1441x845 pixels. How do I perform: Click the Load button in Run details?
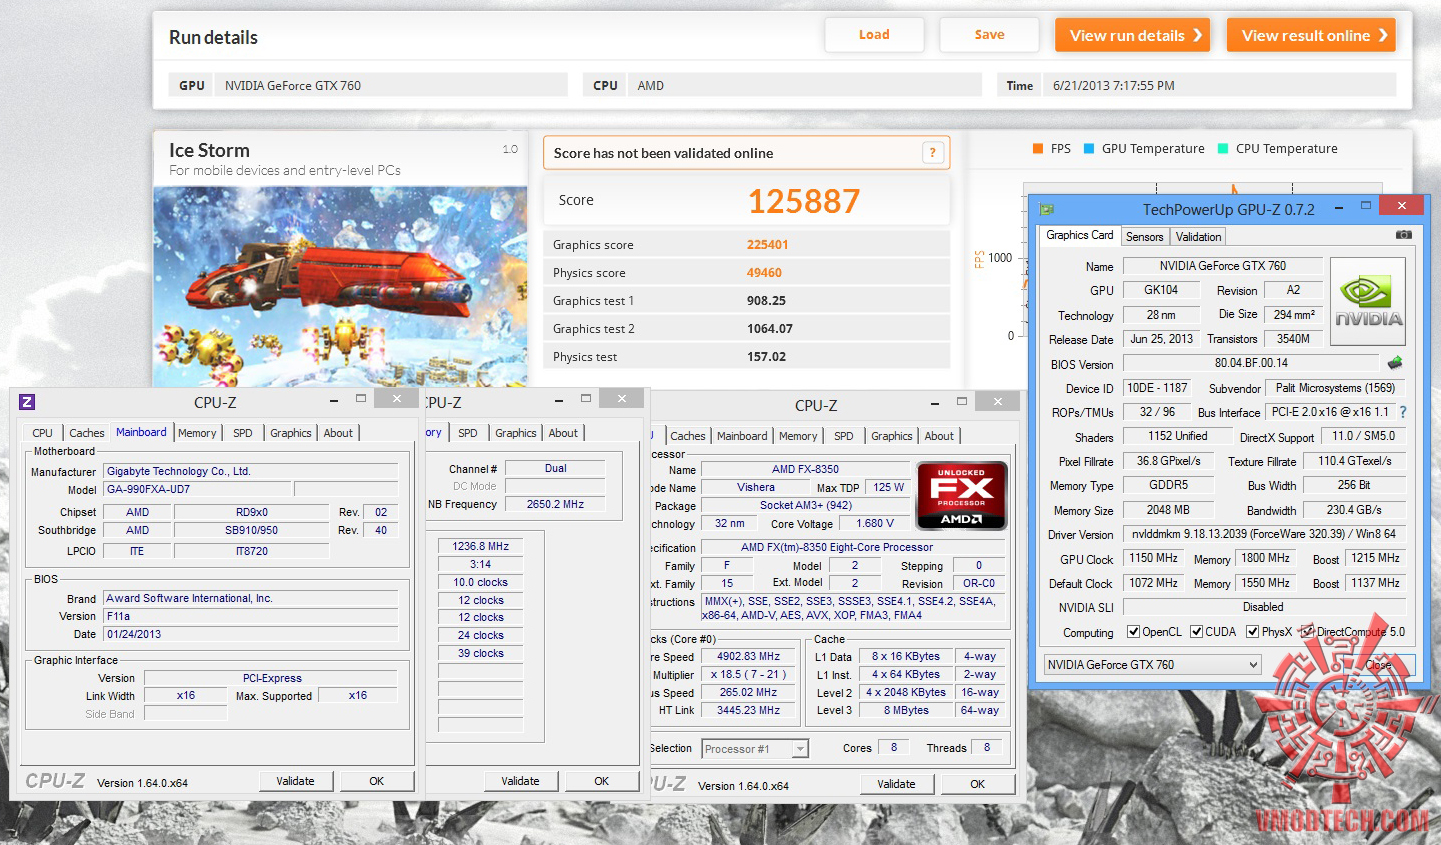coord(874,35)
